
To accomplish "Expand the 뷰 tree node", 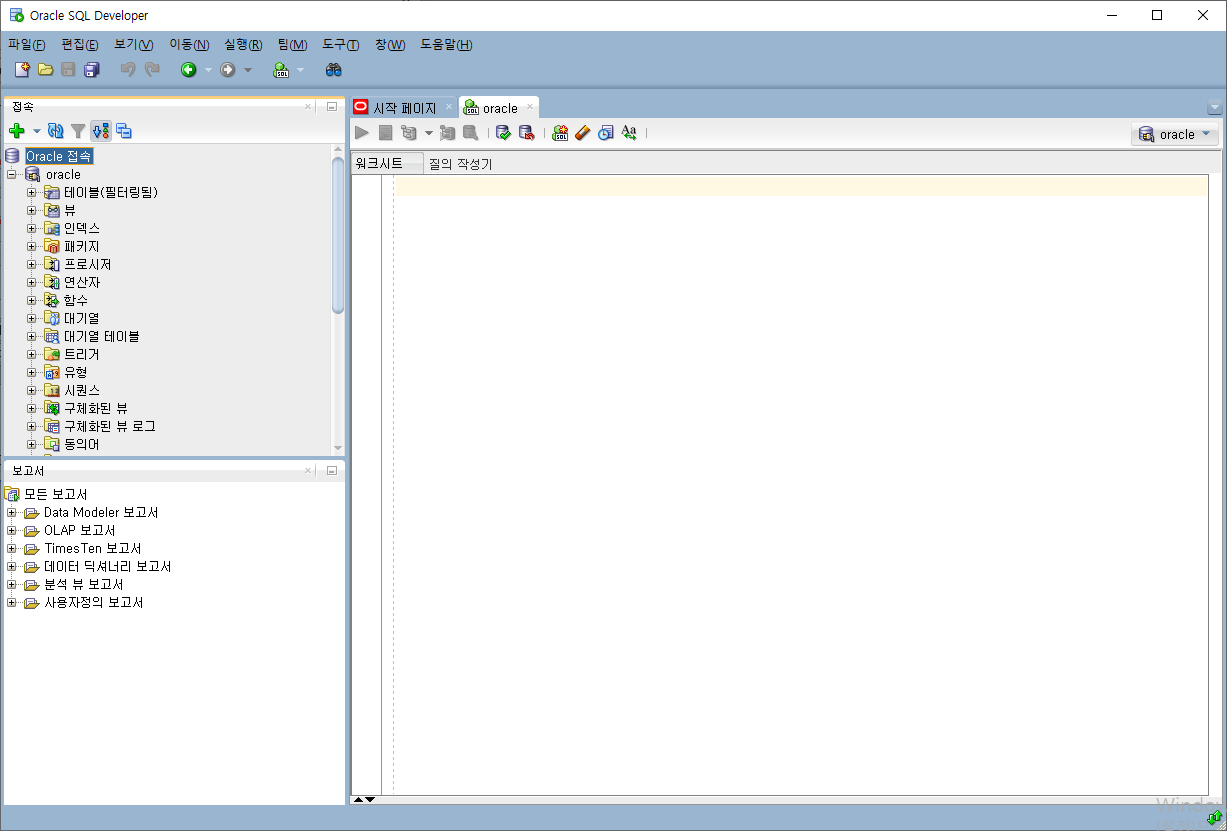I will pyautogui.click(x=32, y=210).
